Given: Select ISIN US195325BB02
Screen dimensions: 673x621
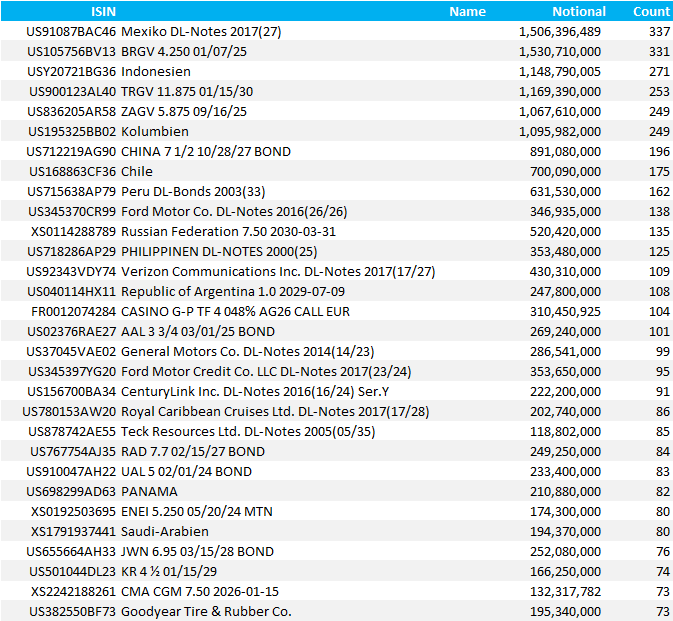Looking at the screenshot, I should click(72, 132).
